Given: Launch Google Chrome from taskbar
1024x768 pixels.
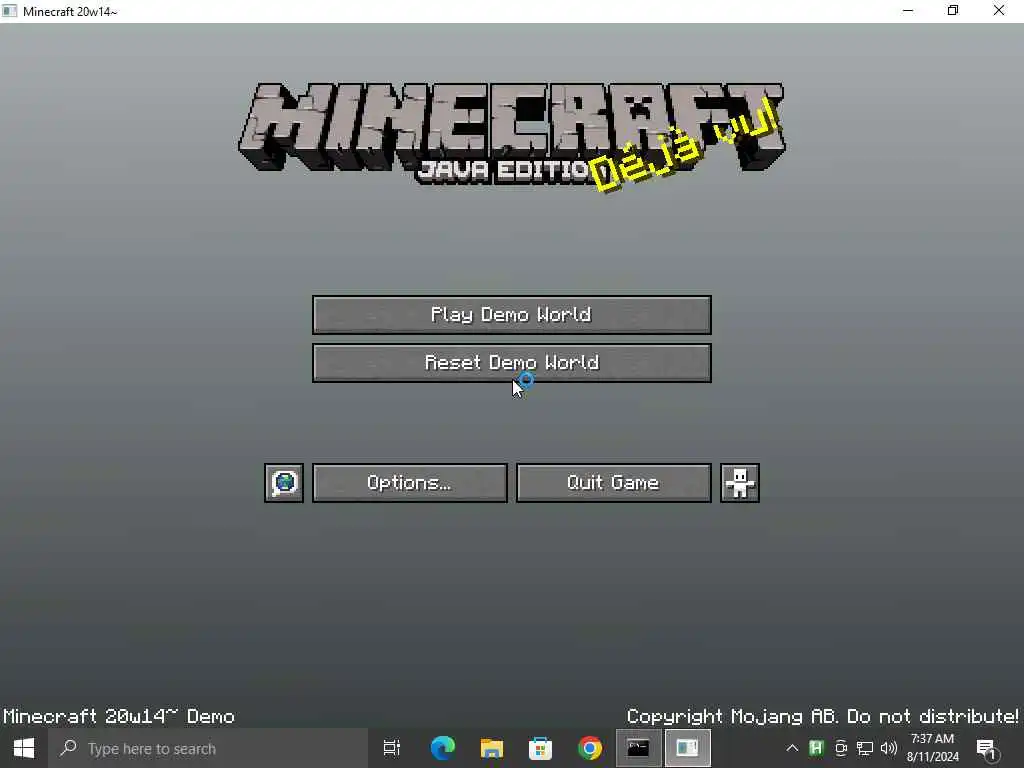Looking at the screenshot, I should pyautogui.click(x=589, y=748).
